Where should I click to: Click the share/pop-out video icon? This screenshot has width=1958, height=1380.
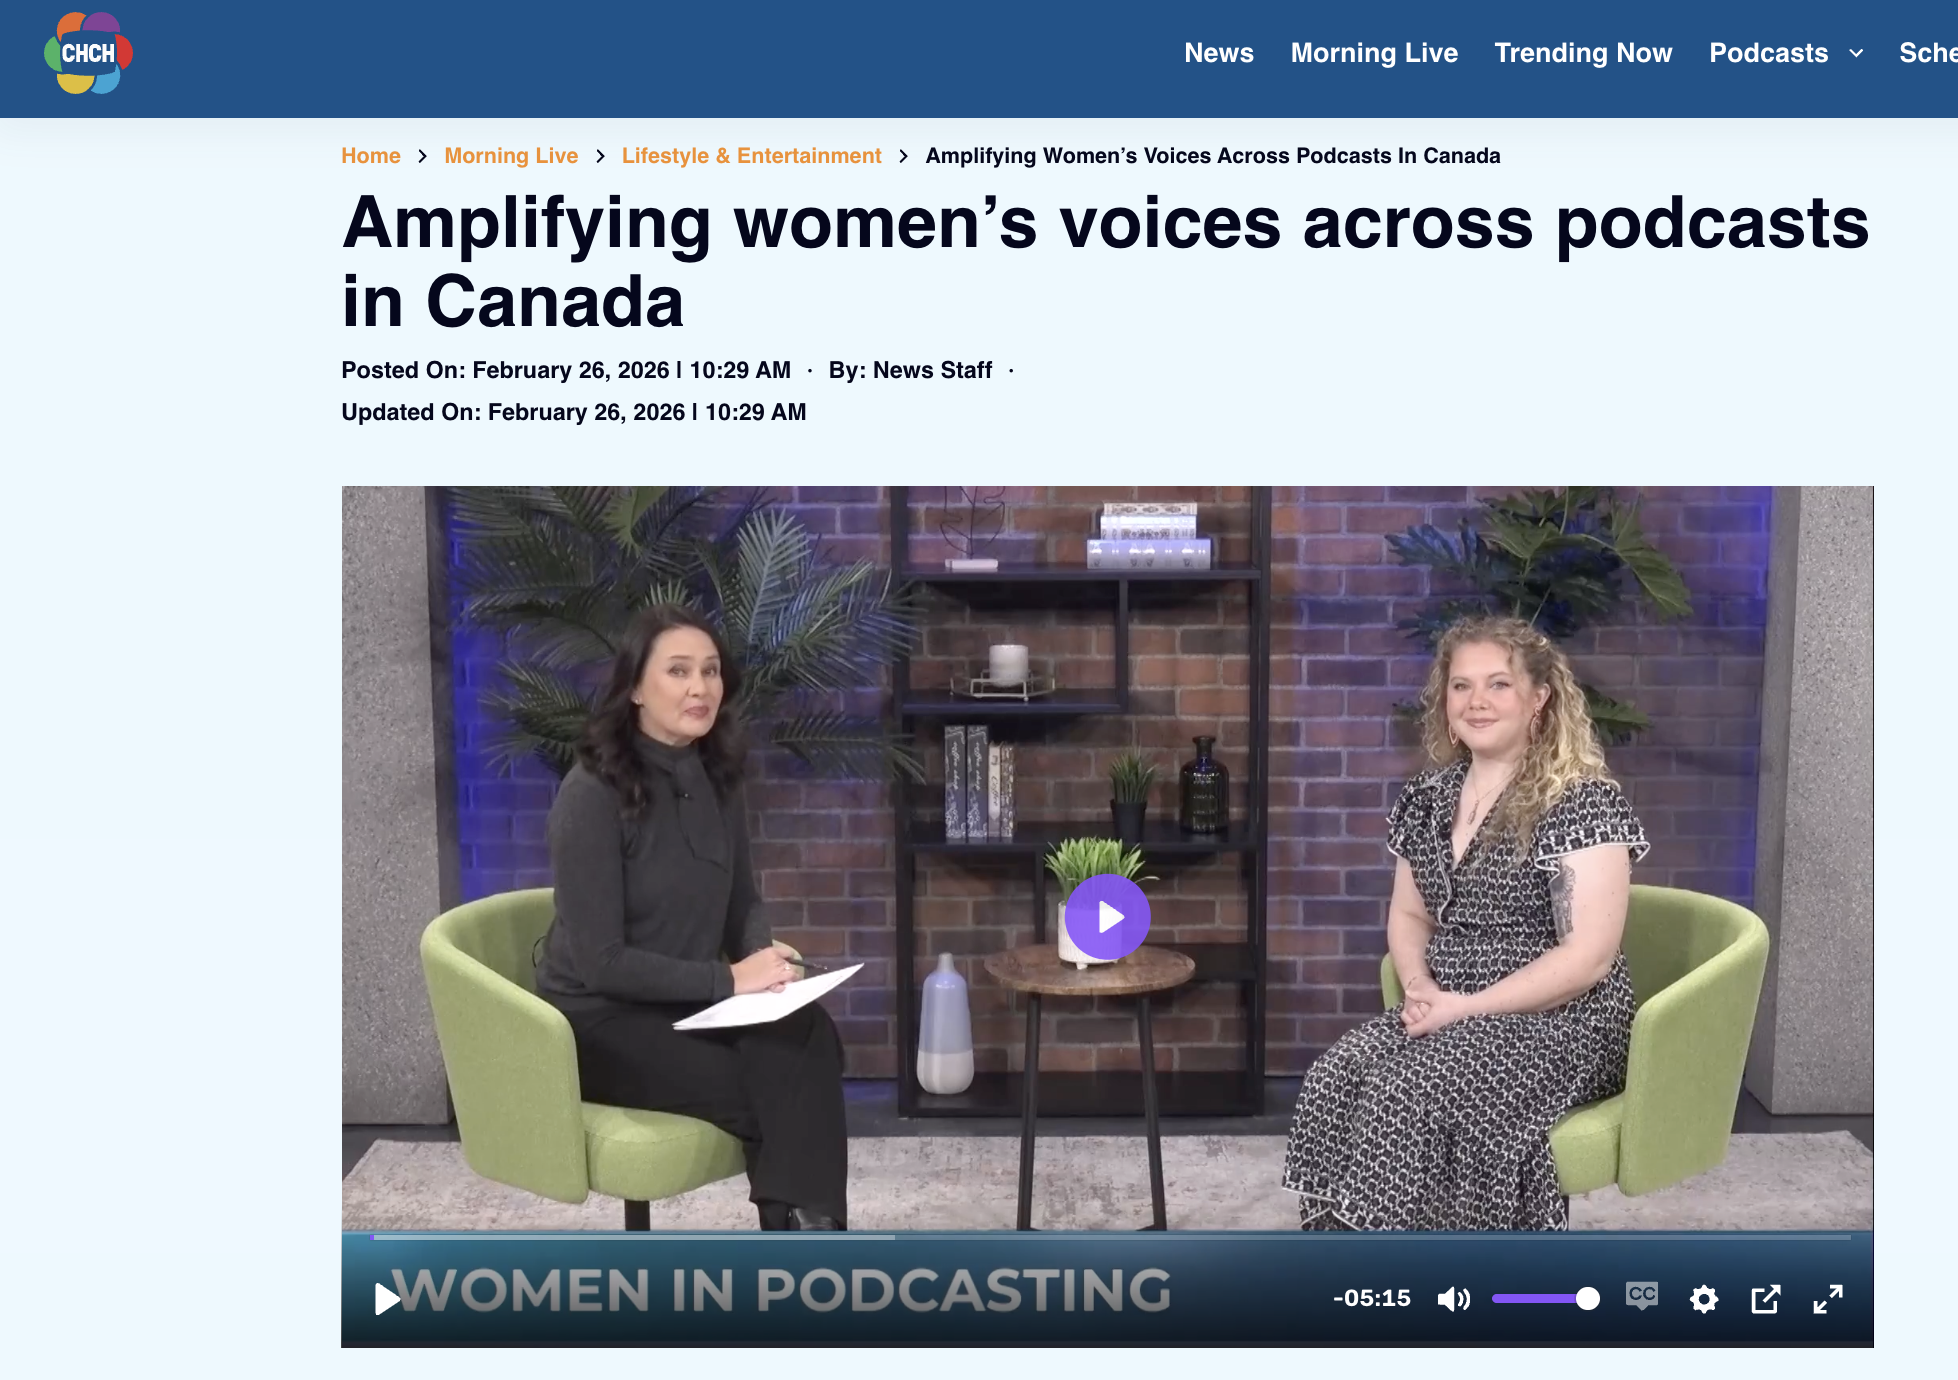pos(1765,1299)
